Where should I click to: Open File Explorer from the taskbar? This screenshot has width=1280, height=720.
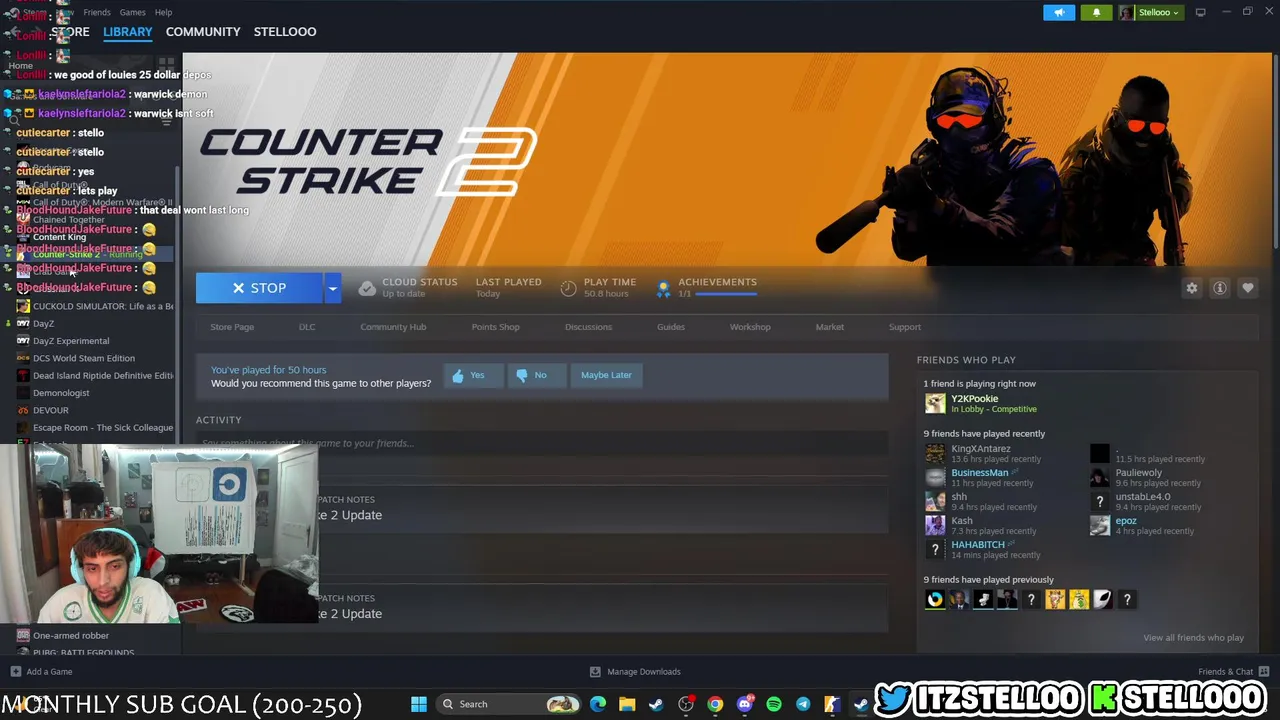click(627, 704)
